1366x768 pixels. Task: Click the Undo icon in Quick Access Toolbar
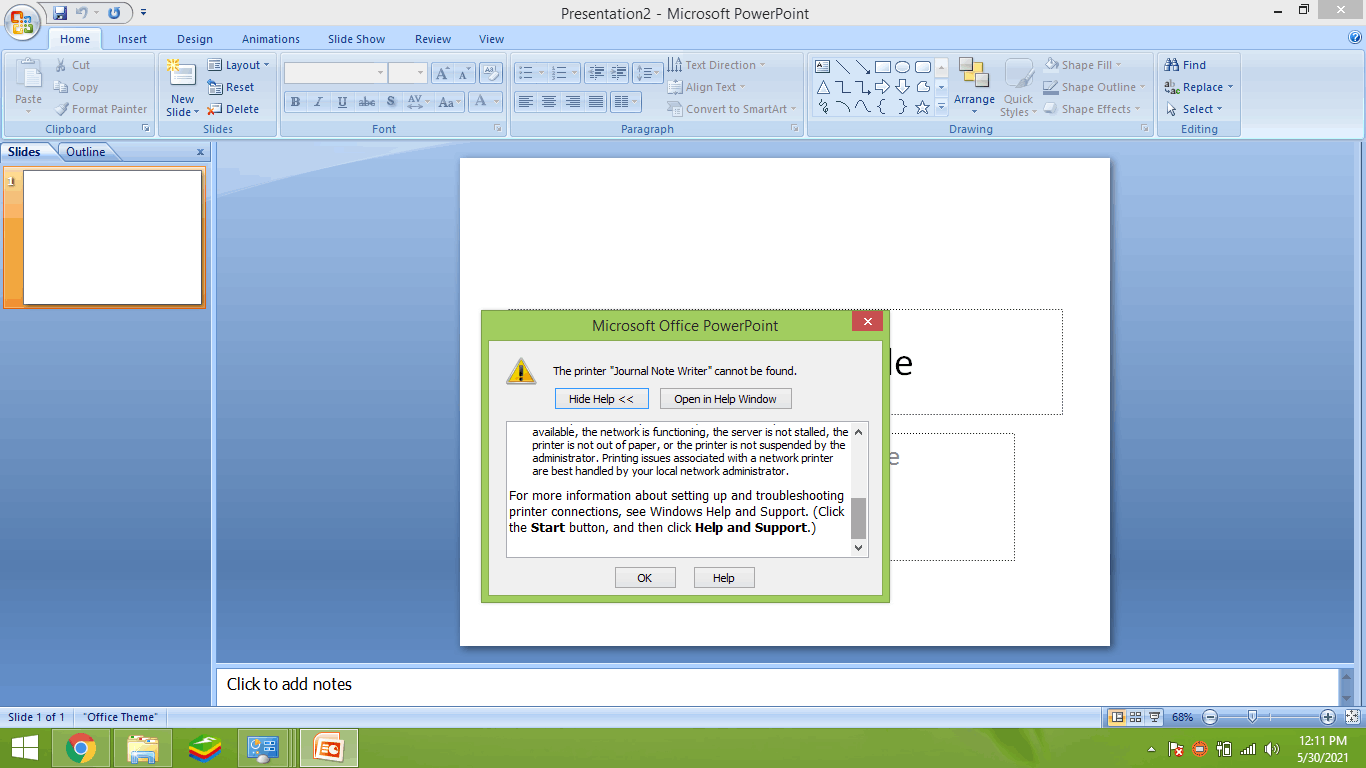(82, 13)
